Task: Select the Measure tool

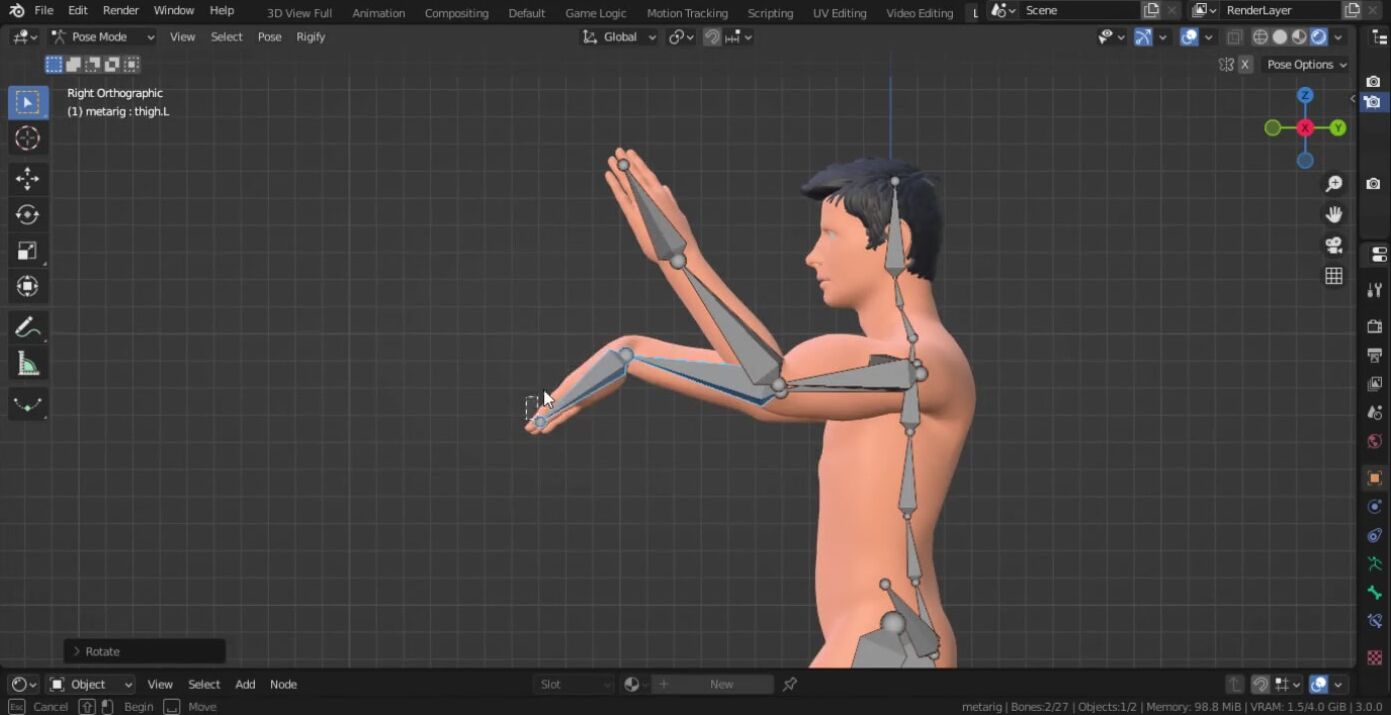Action: click(27, 365)
